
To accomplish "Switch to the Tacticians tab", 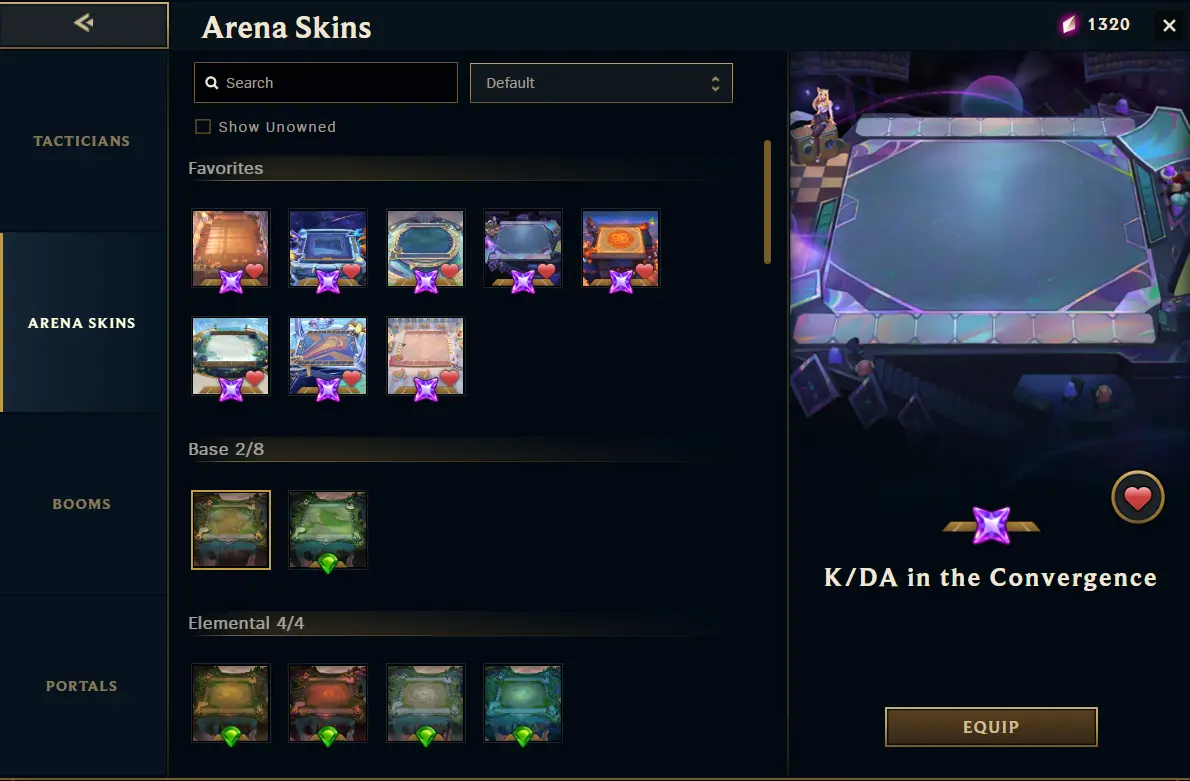I will coord(82,141).
